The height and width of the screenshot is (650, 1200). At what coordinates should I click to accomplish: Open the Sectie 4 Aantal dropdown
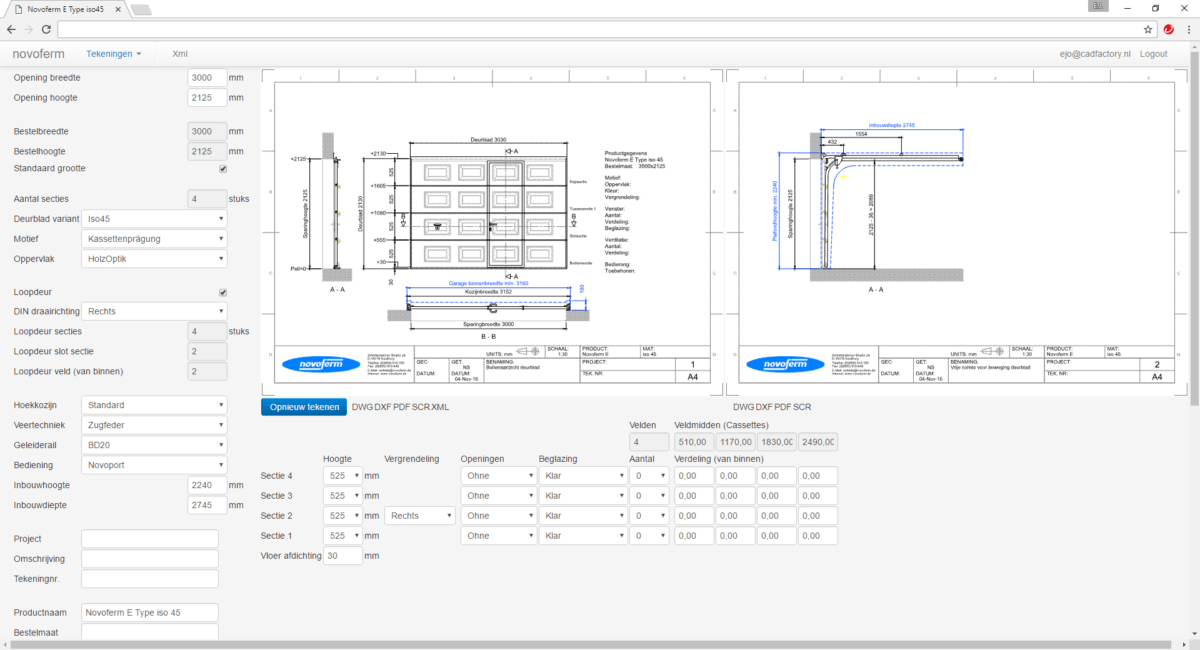649,476
